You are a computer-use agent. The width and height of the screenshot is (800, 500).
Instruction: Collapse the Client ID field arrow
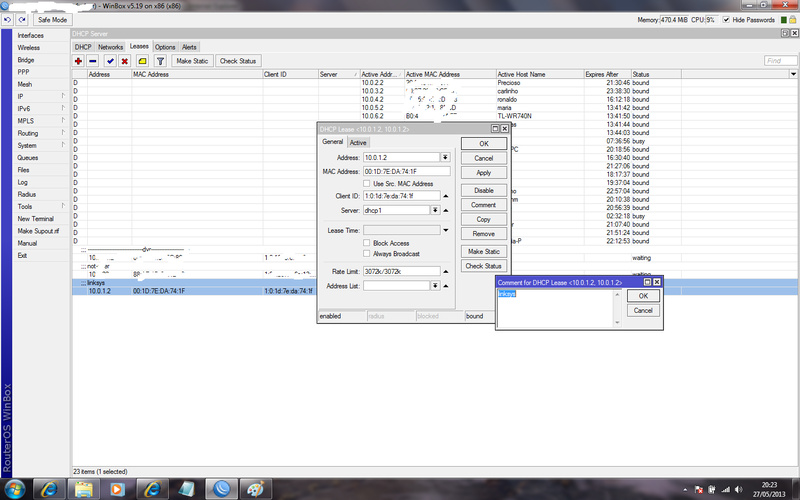[445, 196]
